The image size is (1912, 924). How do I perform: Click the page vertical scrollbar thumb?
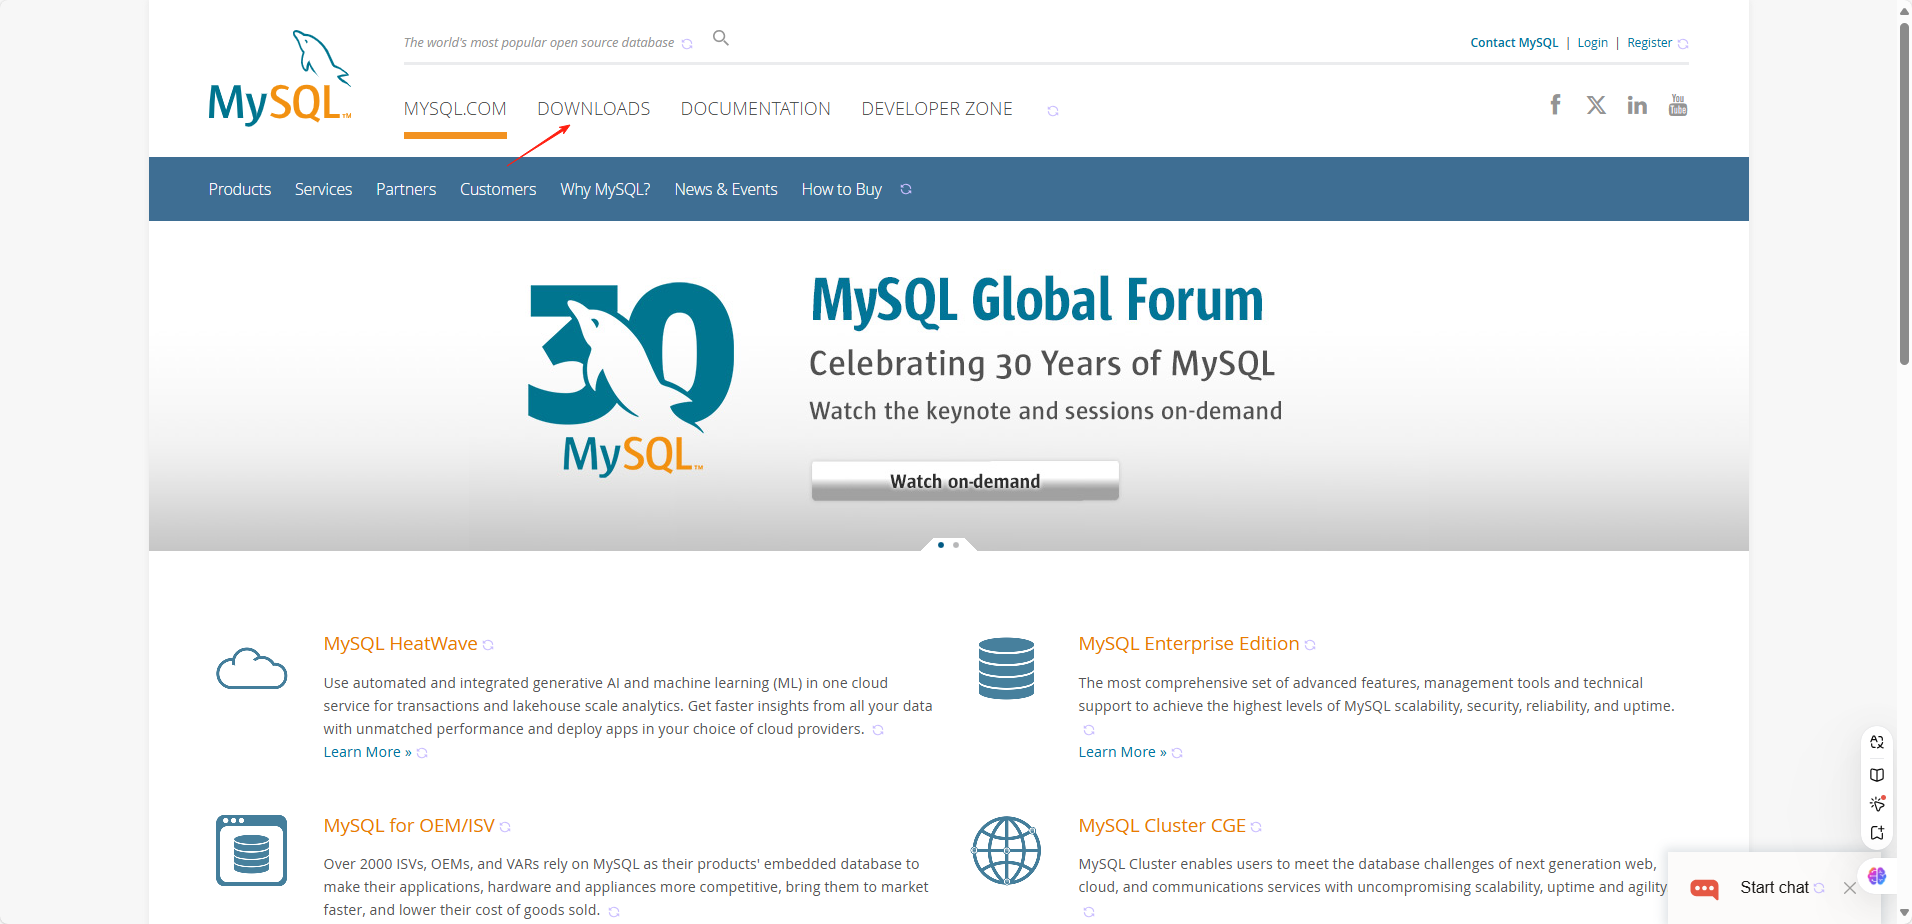(1904, 195)
